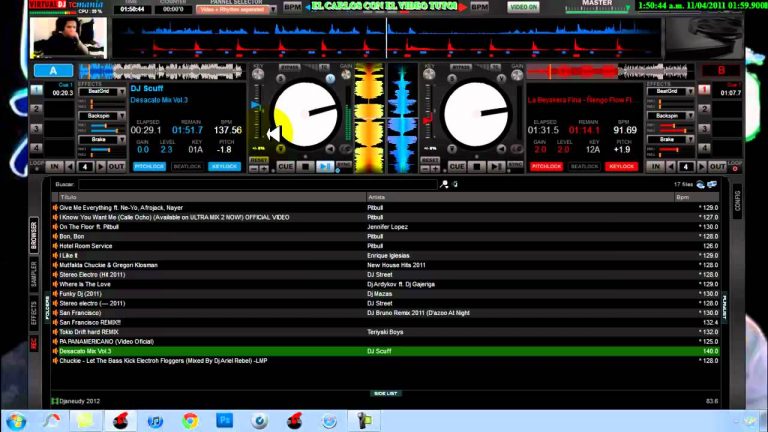This screenshot has width=768, height=432.
Task: Increase deck B loop length arrow
Action: coord(701,167)
